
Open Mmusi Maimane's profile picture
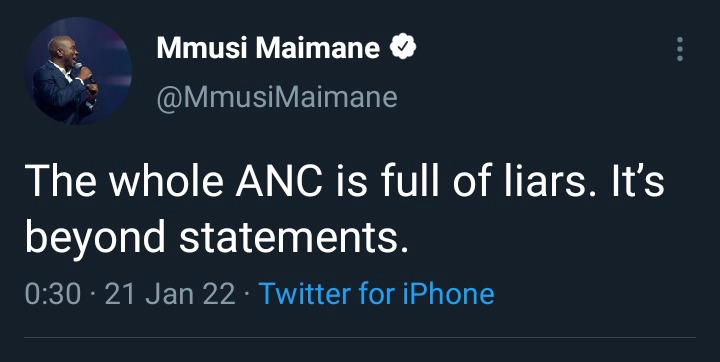pyautogui.click(x=78, y=70)
